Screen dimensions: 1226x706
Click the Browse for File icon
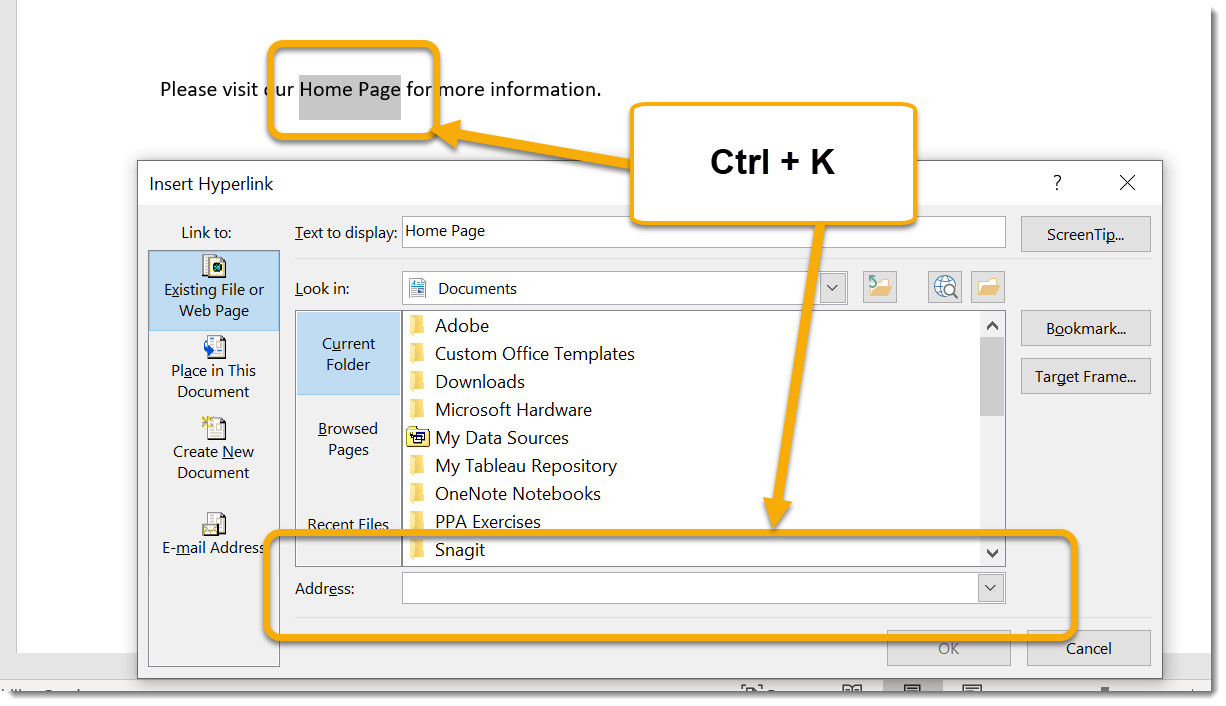pos(988,288)
